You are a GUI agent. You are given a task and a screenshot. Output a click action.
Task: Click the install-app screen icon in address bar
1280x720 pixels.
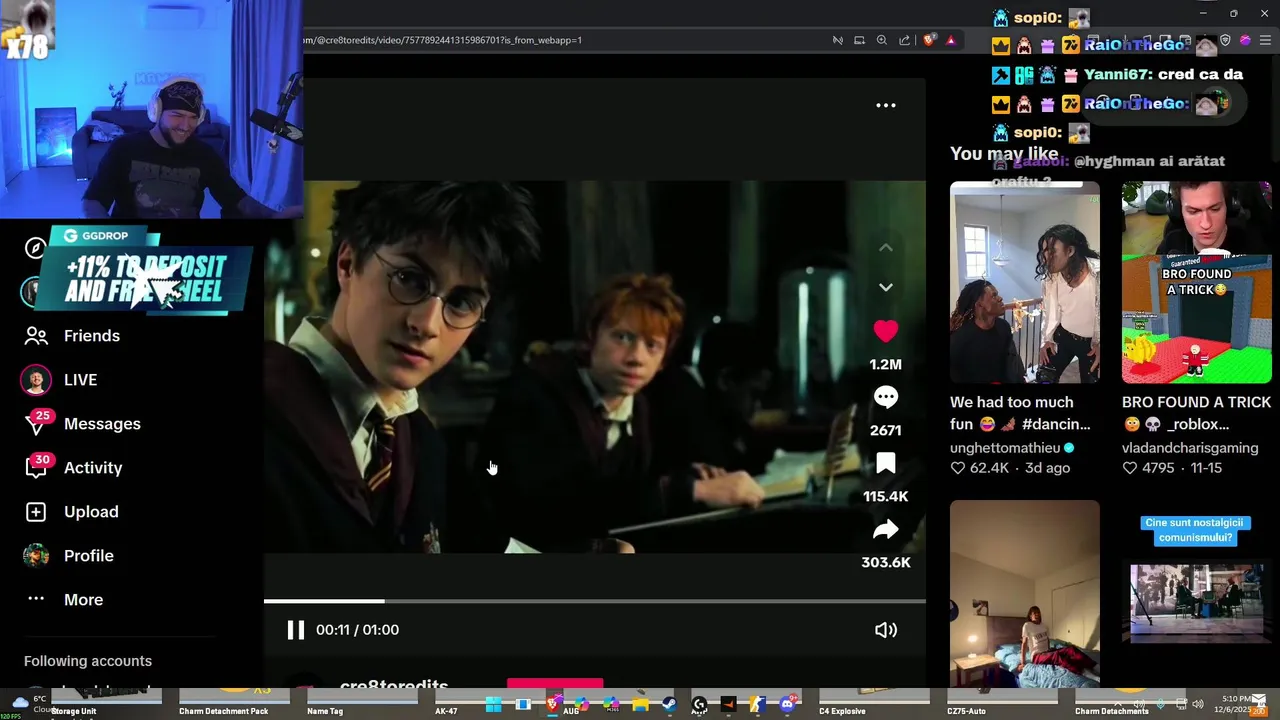(859, 40)
